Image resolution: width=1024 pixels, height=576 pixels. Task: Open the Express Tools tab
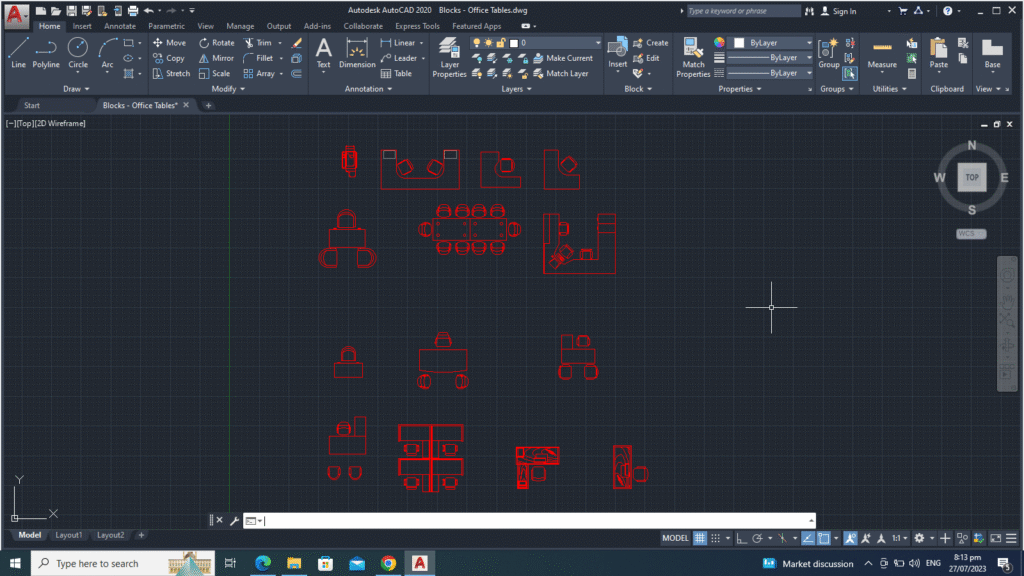[x=417, y=26]
